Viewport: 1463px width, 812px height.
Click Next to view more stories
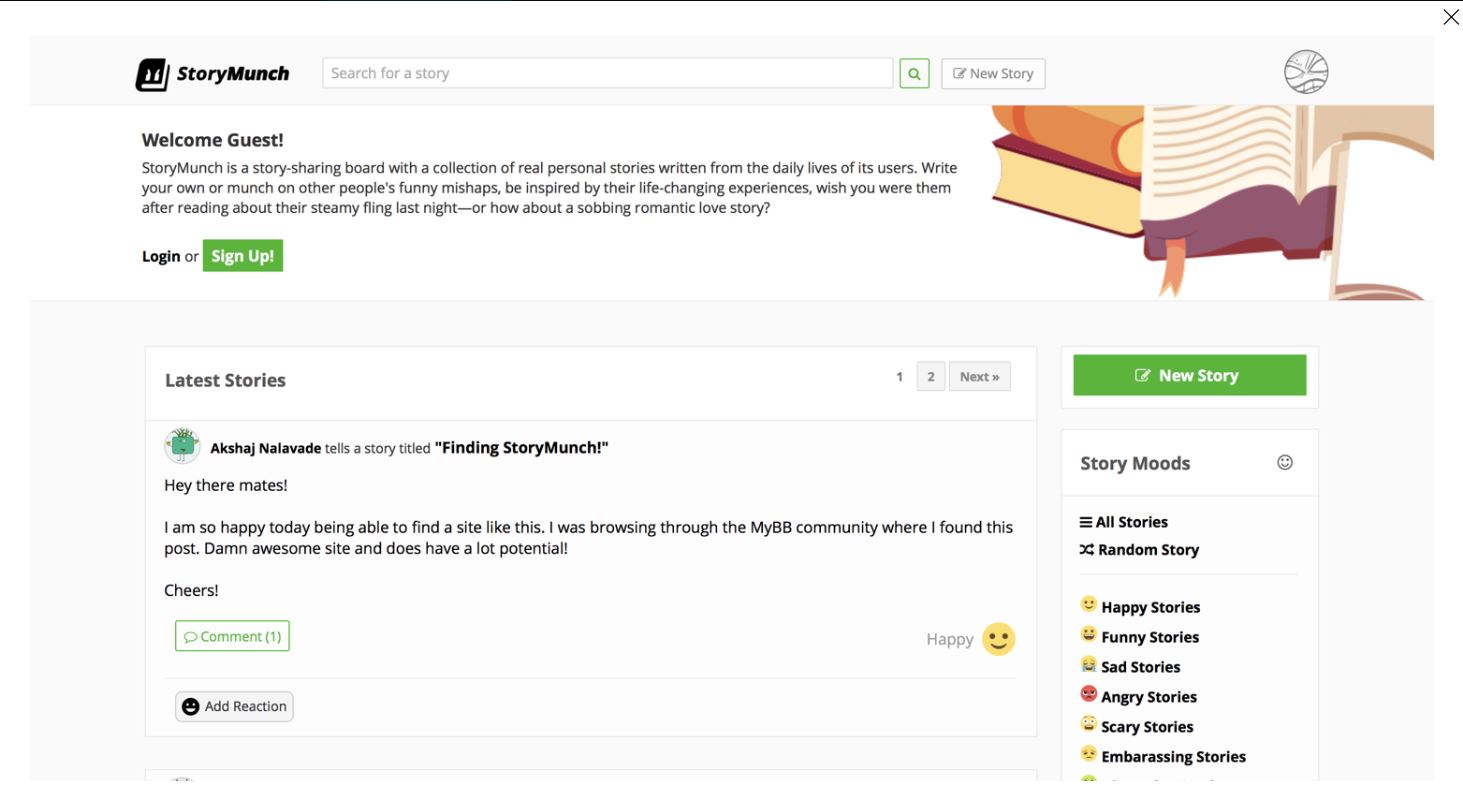pyautogui.click(x=979, y=376)
